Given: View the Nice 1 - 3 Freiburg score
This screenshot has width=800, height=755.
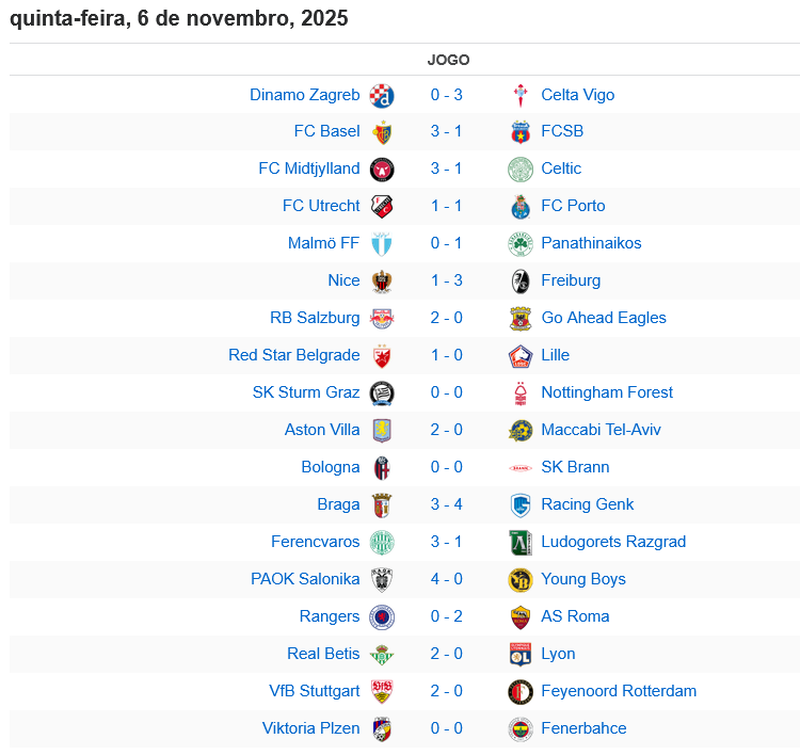Looking at the screenshot, I should (x=447, y=281).
